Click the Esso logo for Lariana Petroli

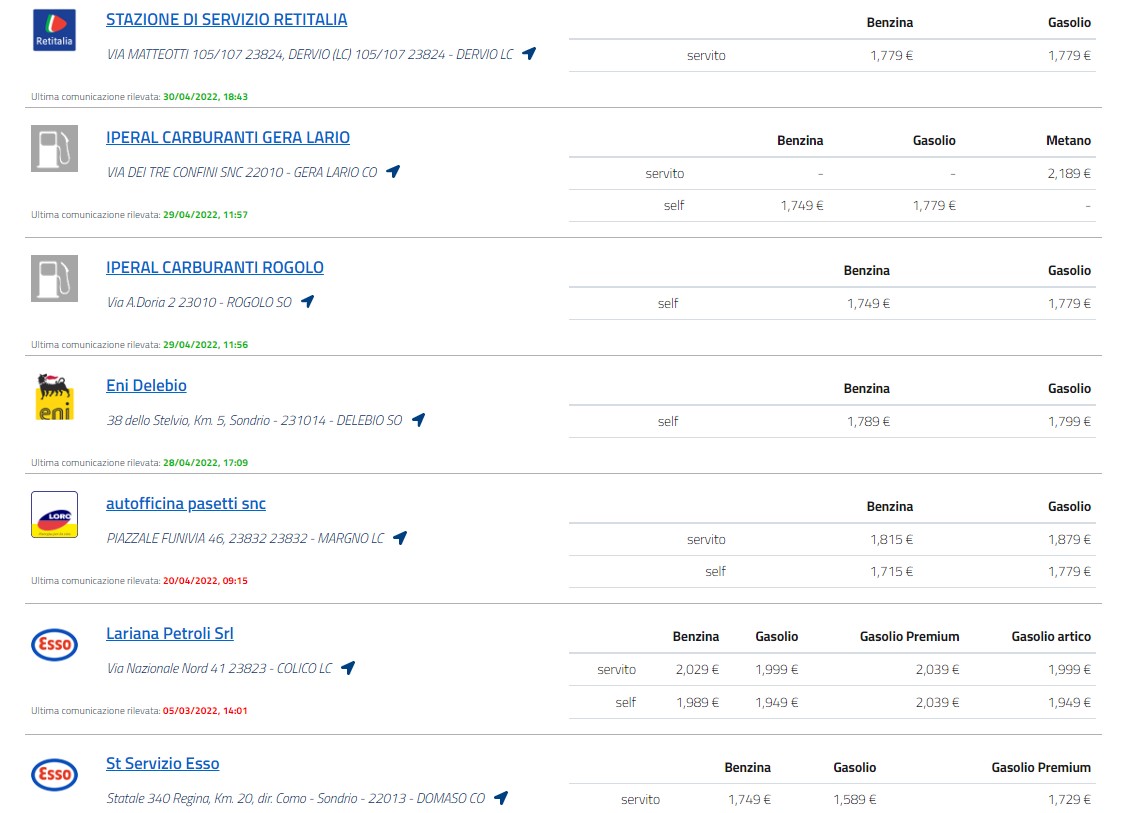[54, 644]
